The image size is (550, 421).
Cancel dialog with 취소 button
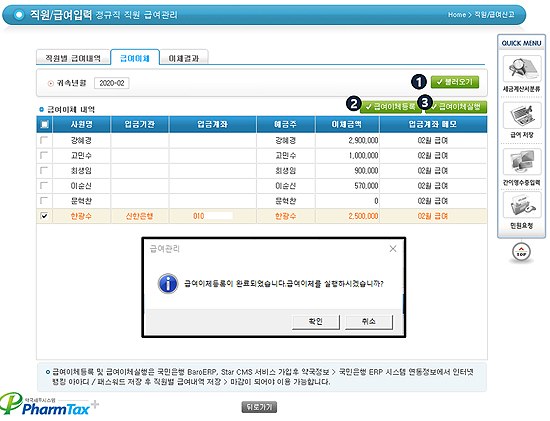point(369,321)
